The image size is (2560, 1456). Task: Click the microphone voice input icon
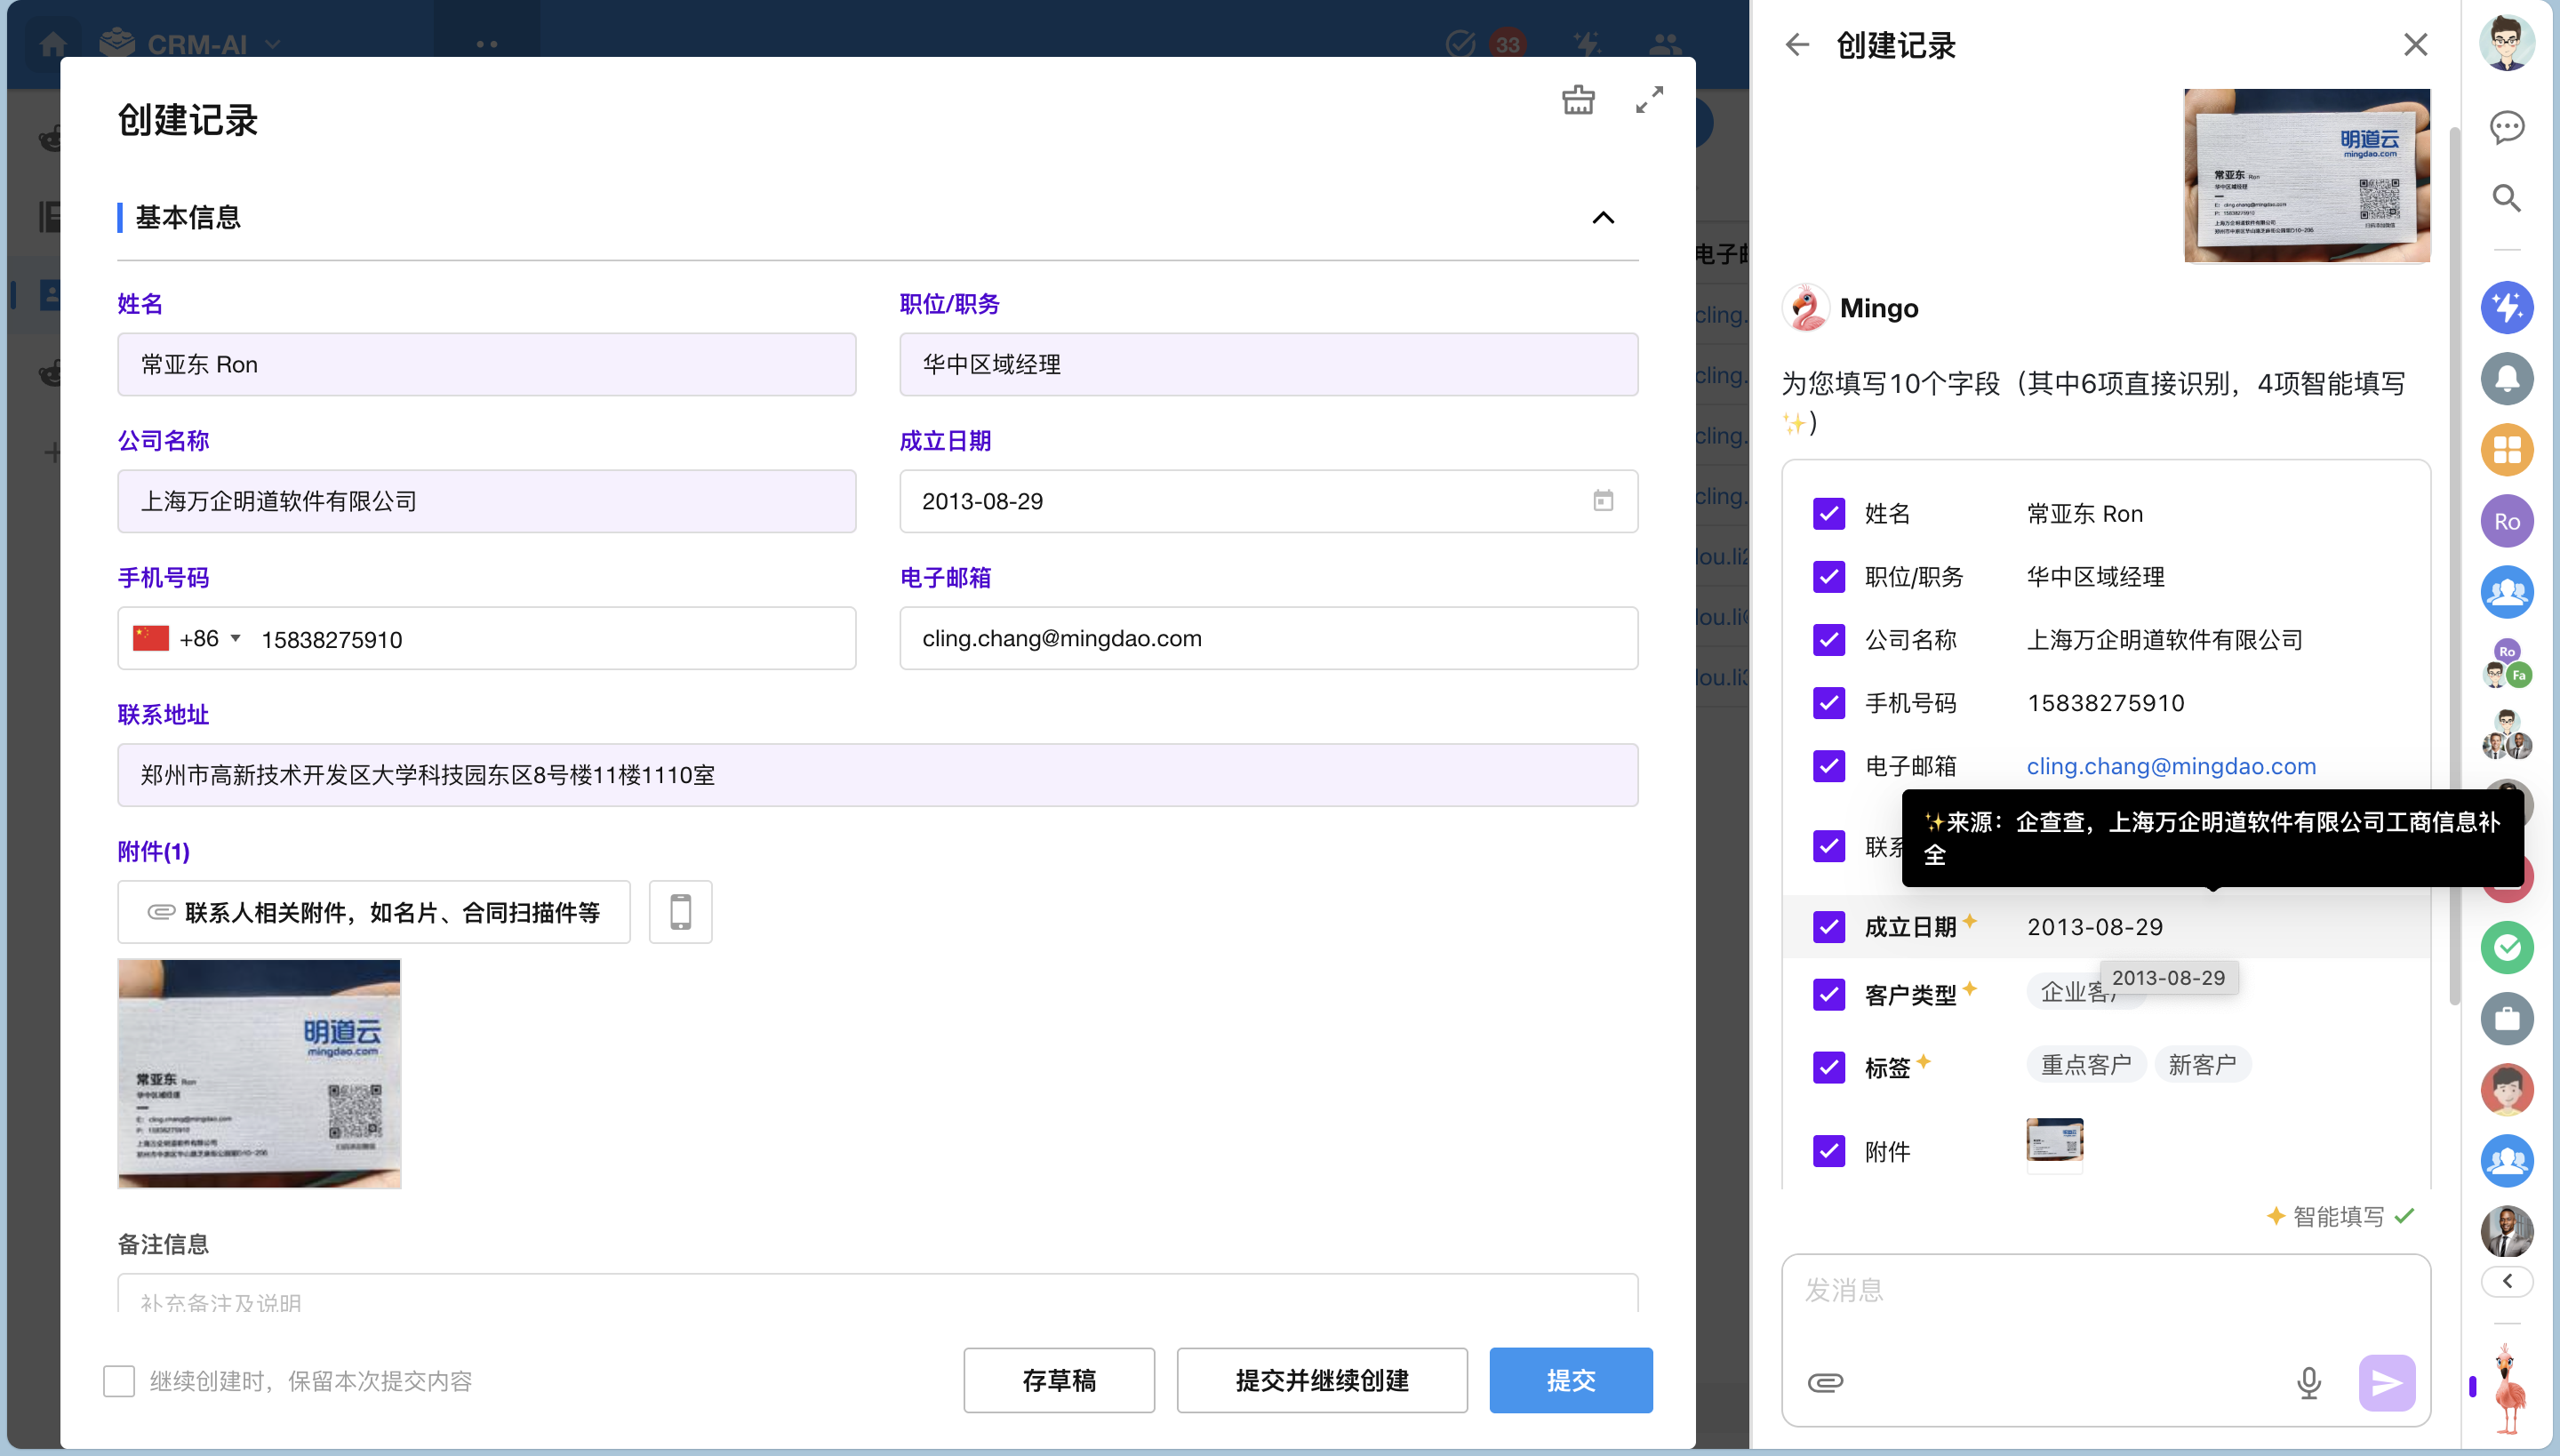point(2308,1382)
